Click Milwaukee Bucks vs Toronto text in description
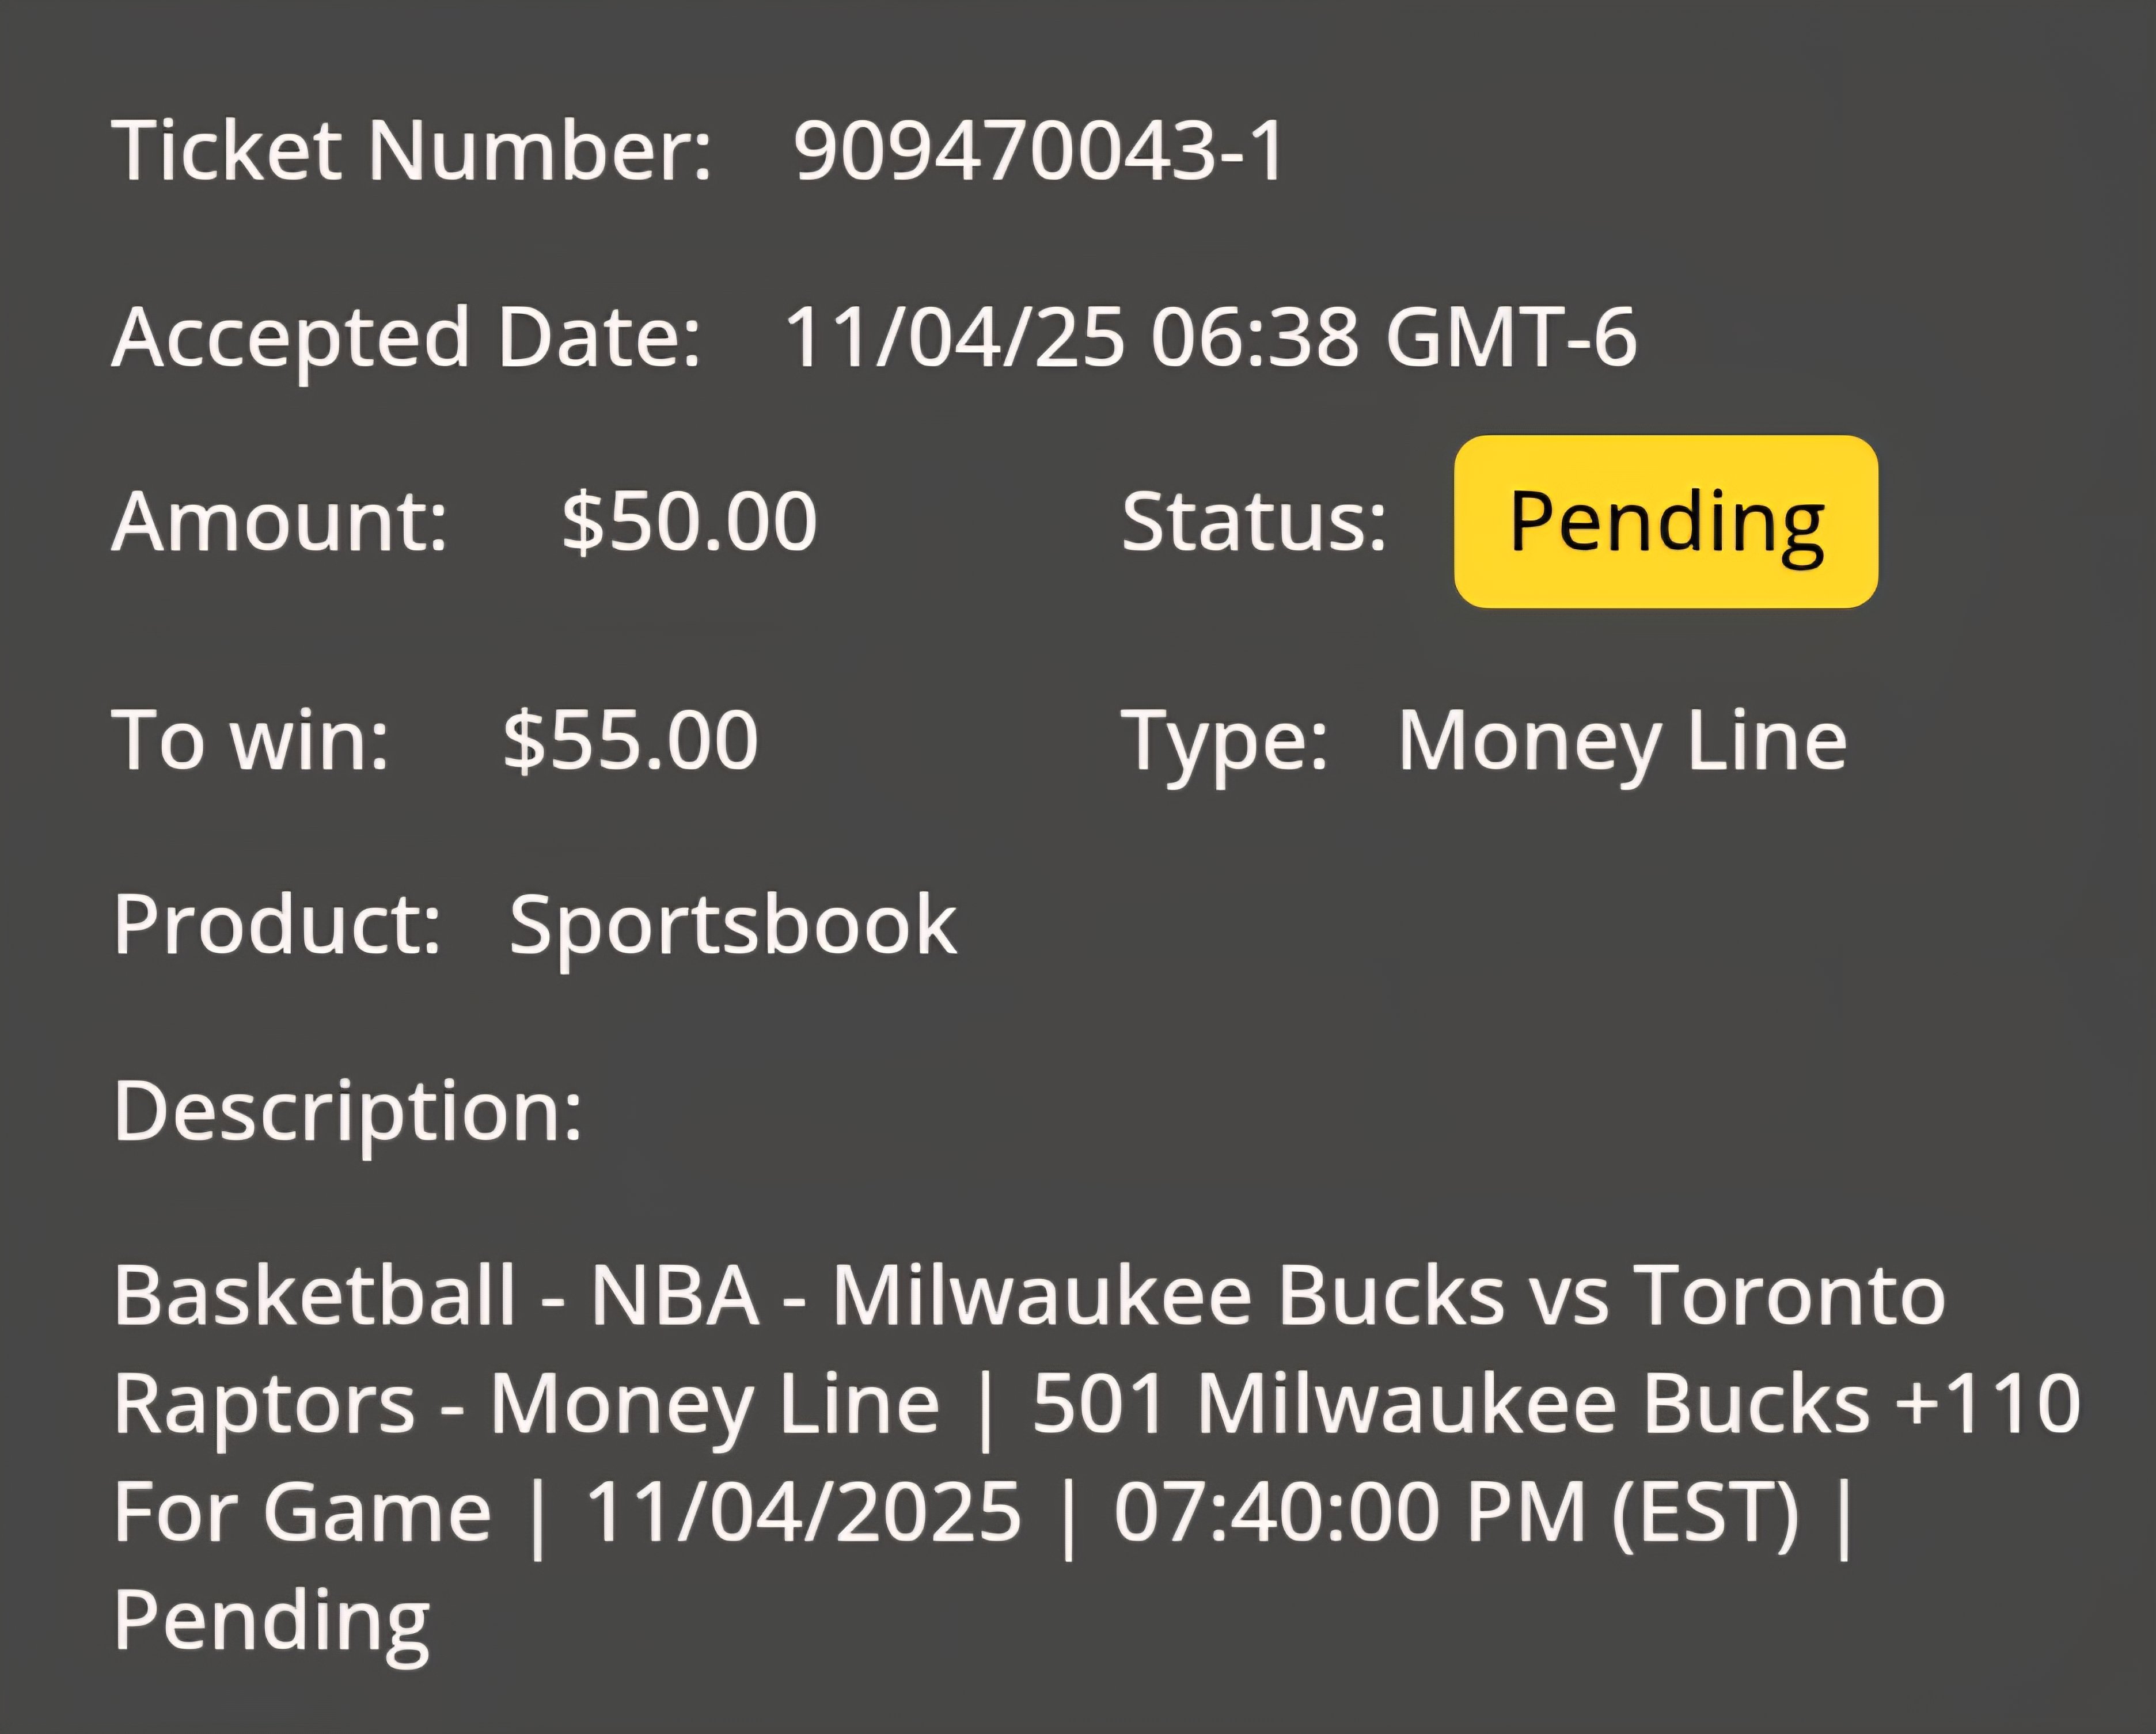Image resolution: width=2156 pixels, height=1734 pixels. click(x=1388, y=1295)
